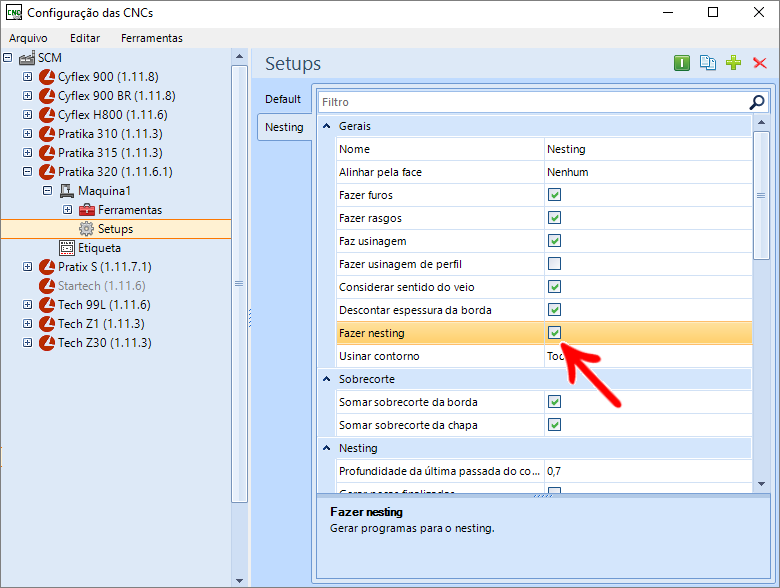Screen dimensions: 780x588
Task: Open the Arquivo menu
Action: pos(28,38)
